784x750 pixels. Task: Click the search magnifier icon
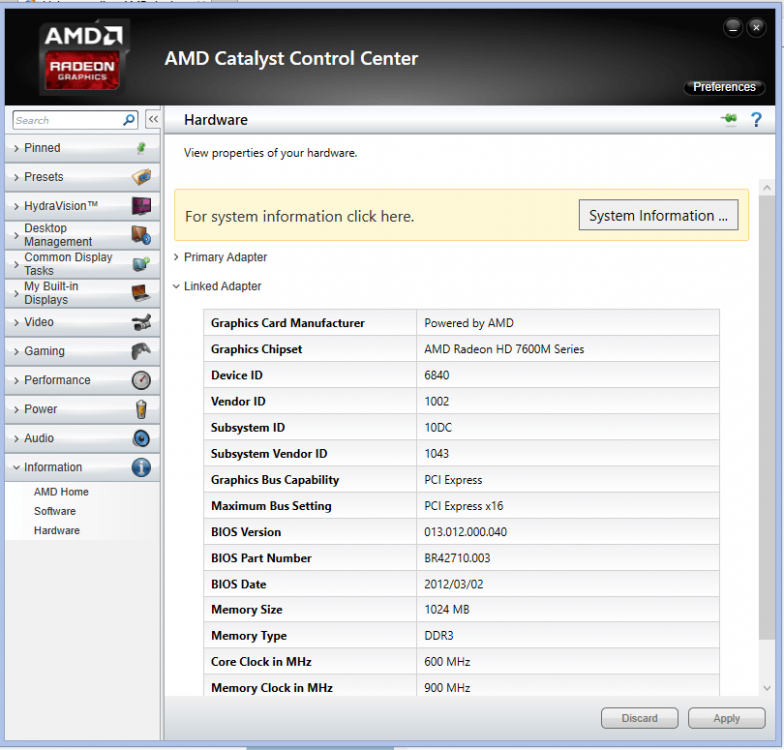coord(128,120)
